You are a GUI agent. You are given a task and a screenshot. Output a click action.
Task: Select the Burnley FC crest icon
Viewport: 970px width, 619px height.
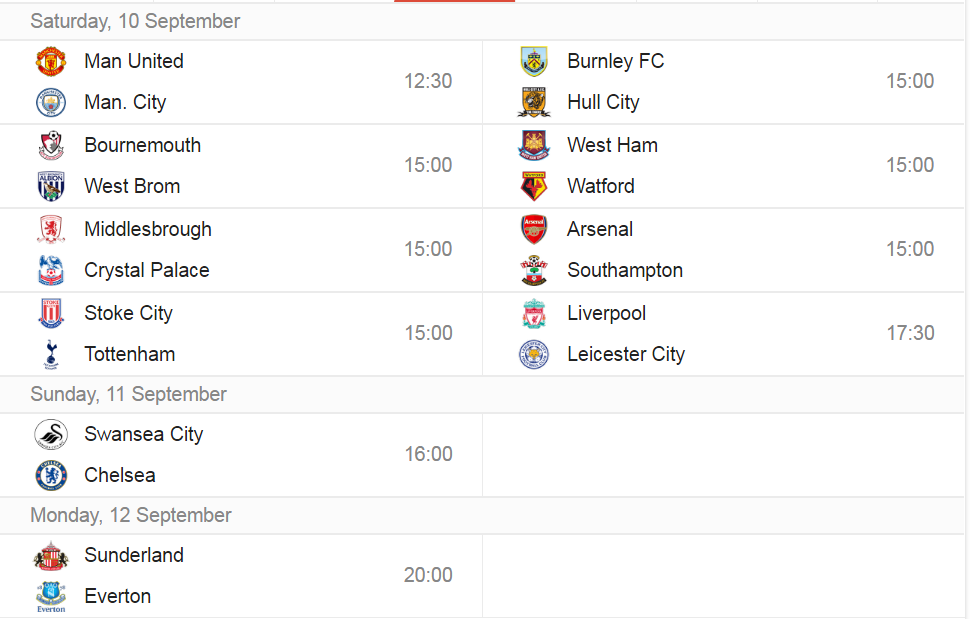[534, 61]
